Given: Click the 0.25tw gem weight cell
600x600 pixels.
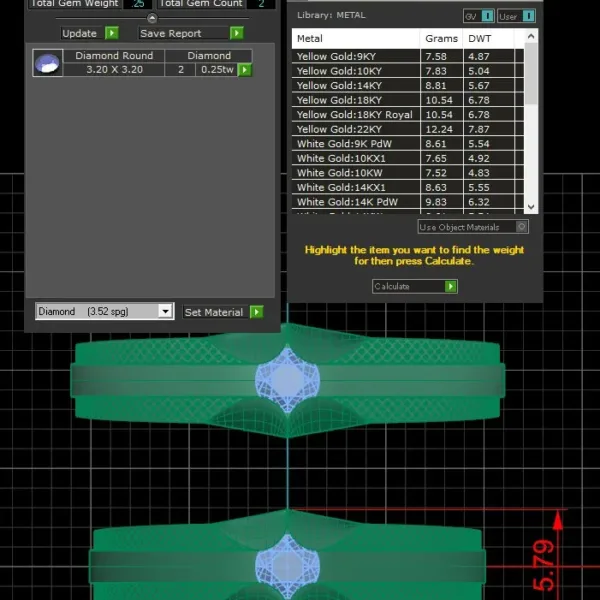Looking at the screenshot, I should click(x=217, y=70).
